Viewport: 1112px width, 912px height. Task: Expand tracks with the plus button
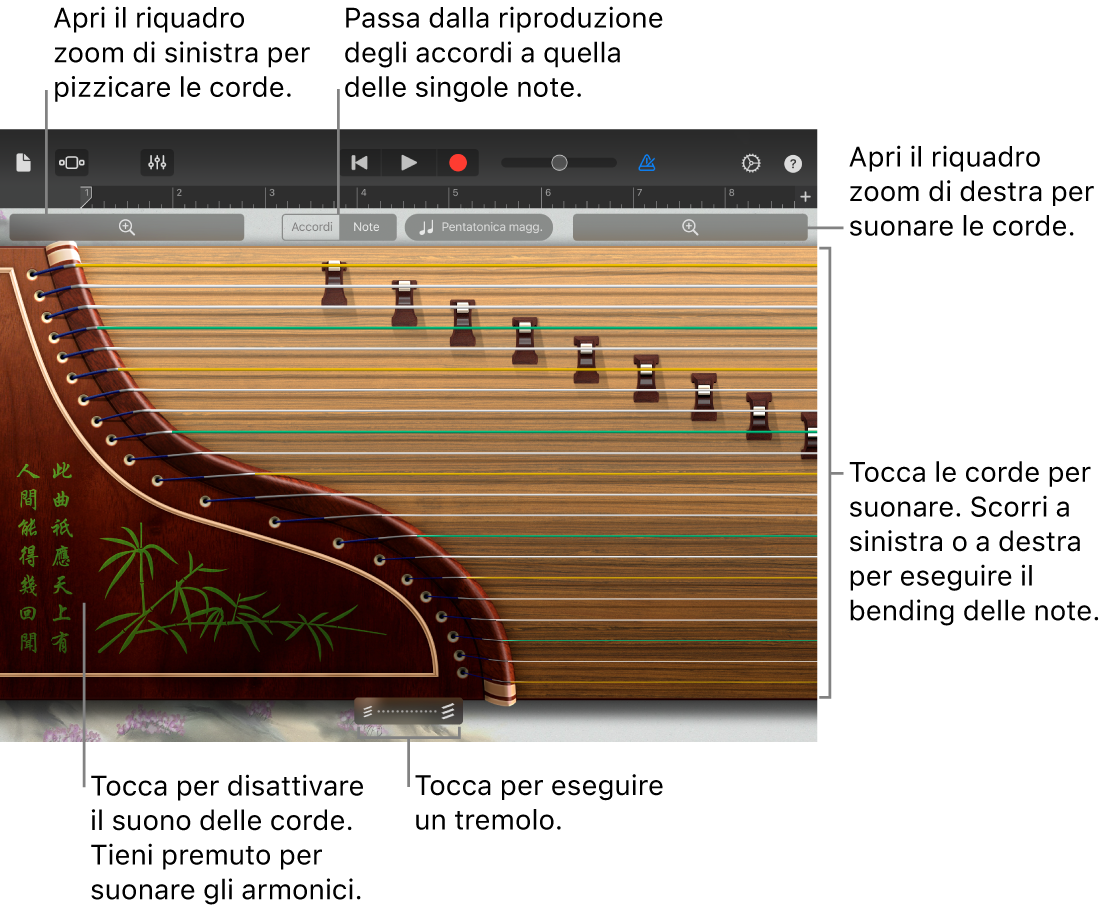(x=805, y=196)
